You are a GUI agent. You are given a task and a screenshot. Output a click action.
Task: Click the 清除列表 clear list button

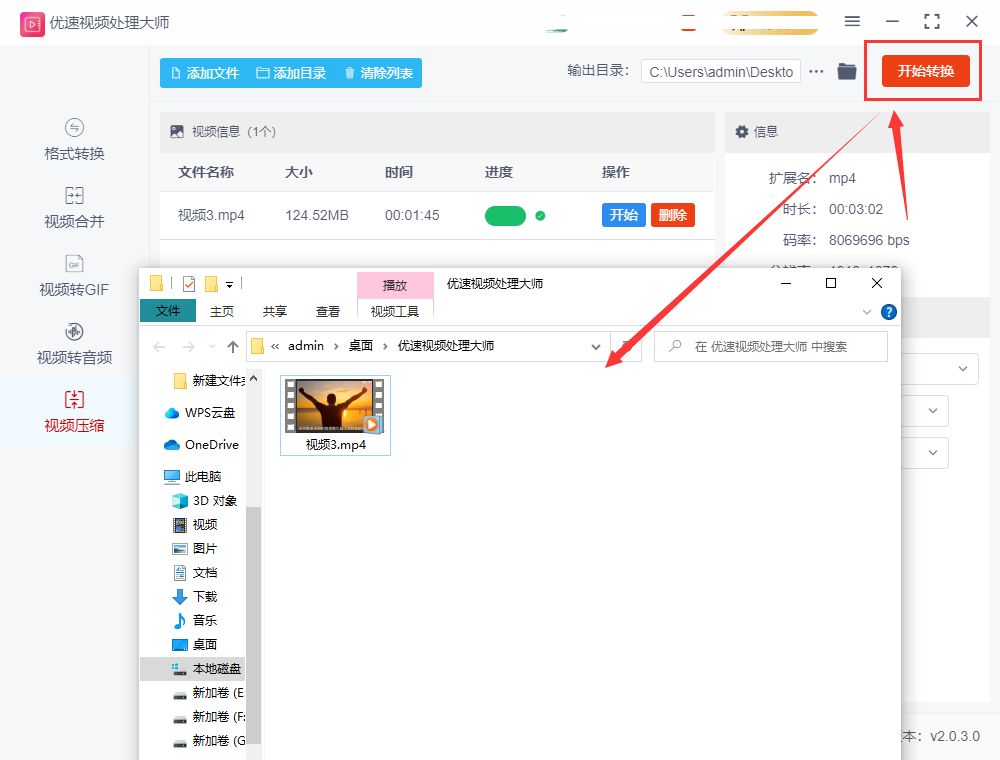(379, 73)
